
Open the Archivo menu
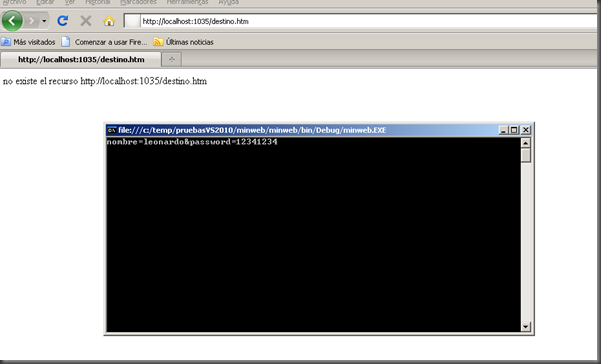click(15, 2)
